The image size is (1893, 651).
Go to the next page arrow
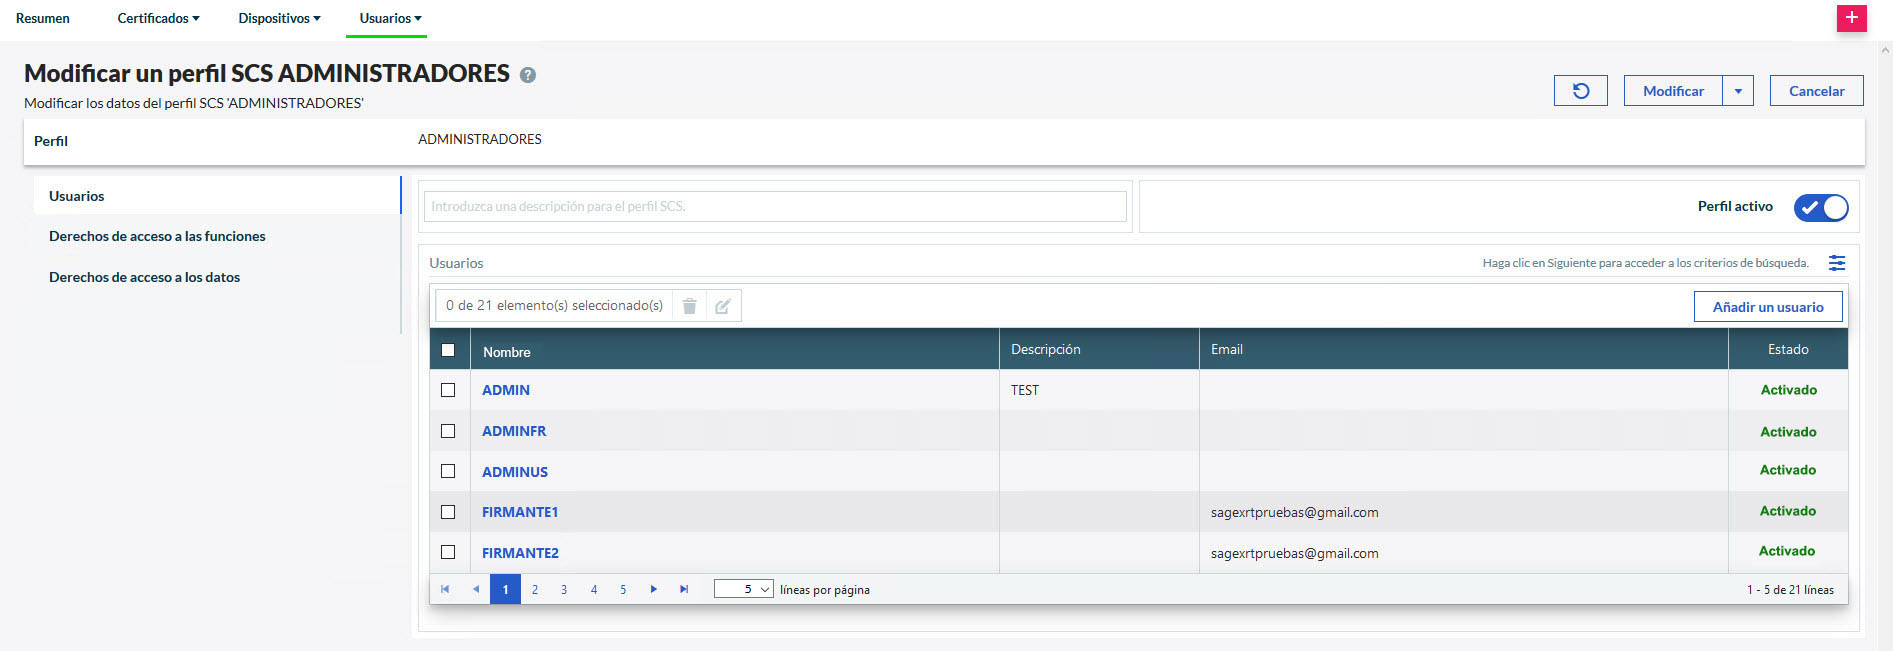[x=654, y=590]
